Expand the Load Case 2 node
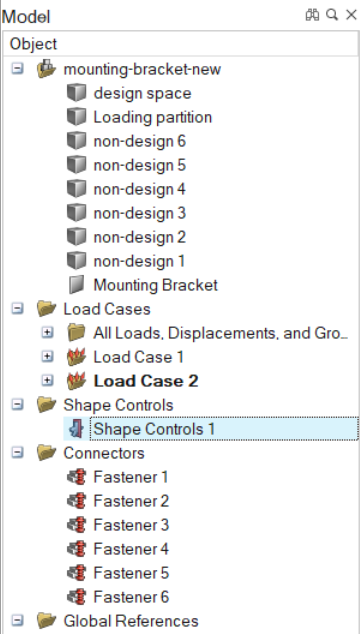The width and height of the screenshot is (360, 634). coord(47,380)
